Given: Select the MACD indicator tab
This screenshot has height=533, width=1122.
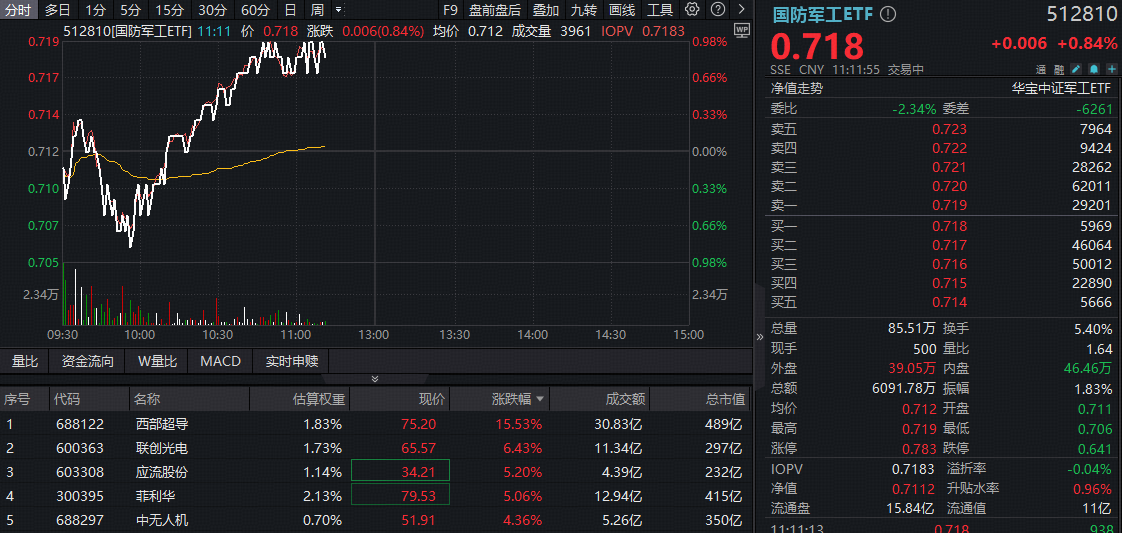Looking at the screenshot, I should 220,361.
